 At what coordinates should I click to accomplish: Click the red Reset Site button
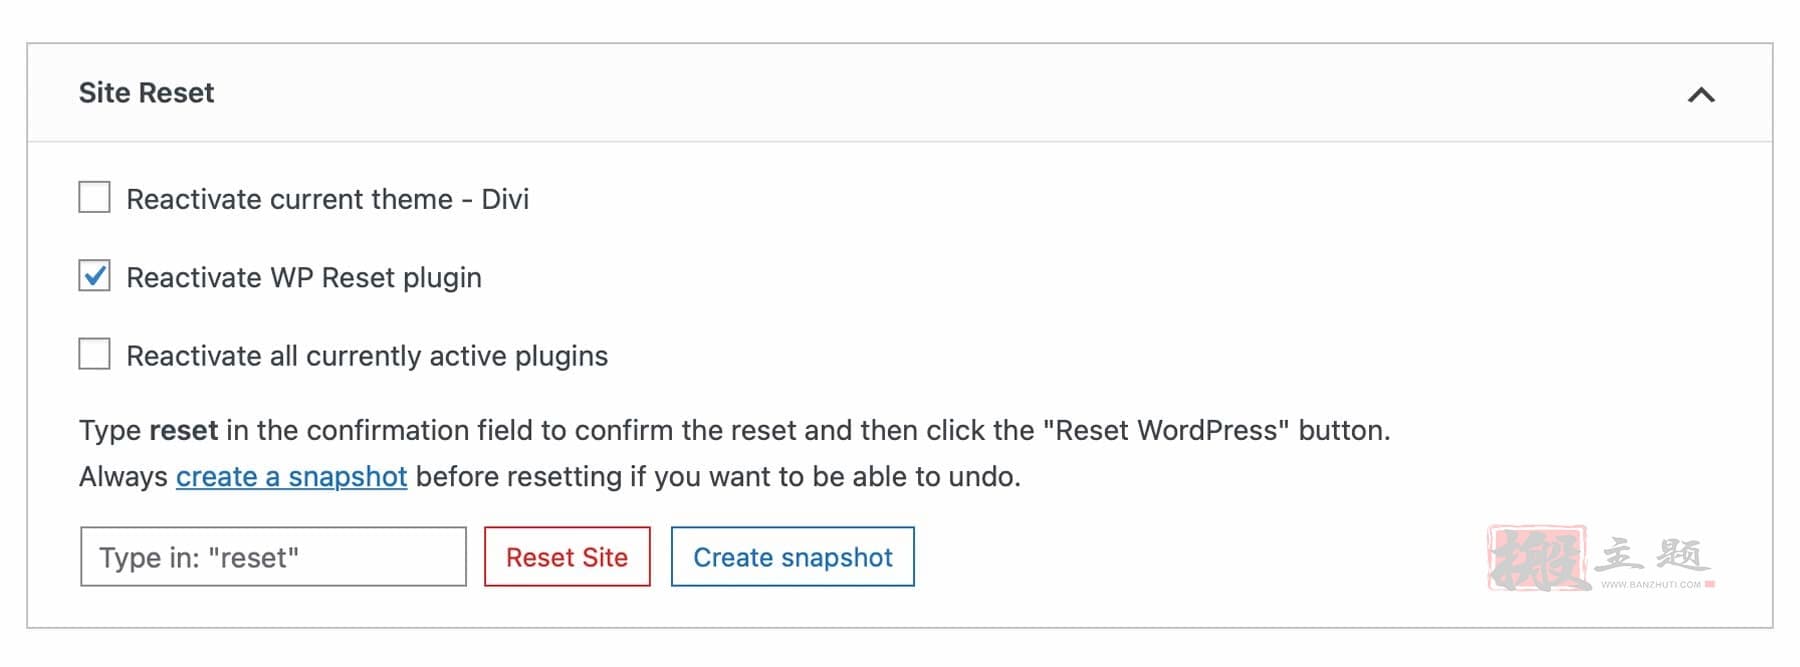click(x=567, y=557)
